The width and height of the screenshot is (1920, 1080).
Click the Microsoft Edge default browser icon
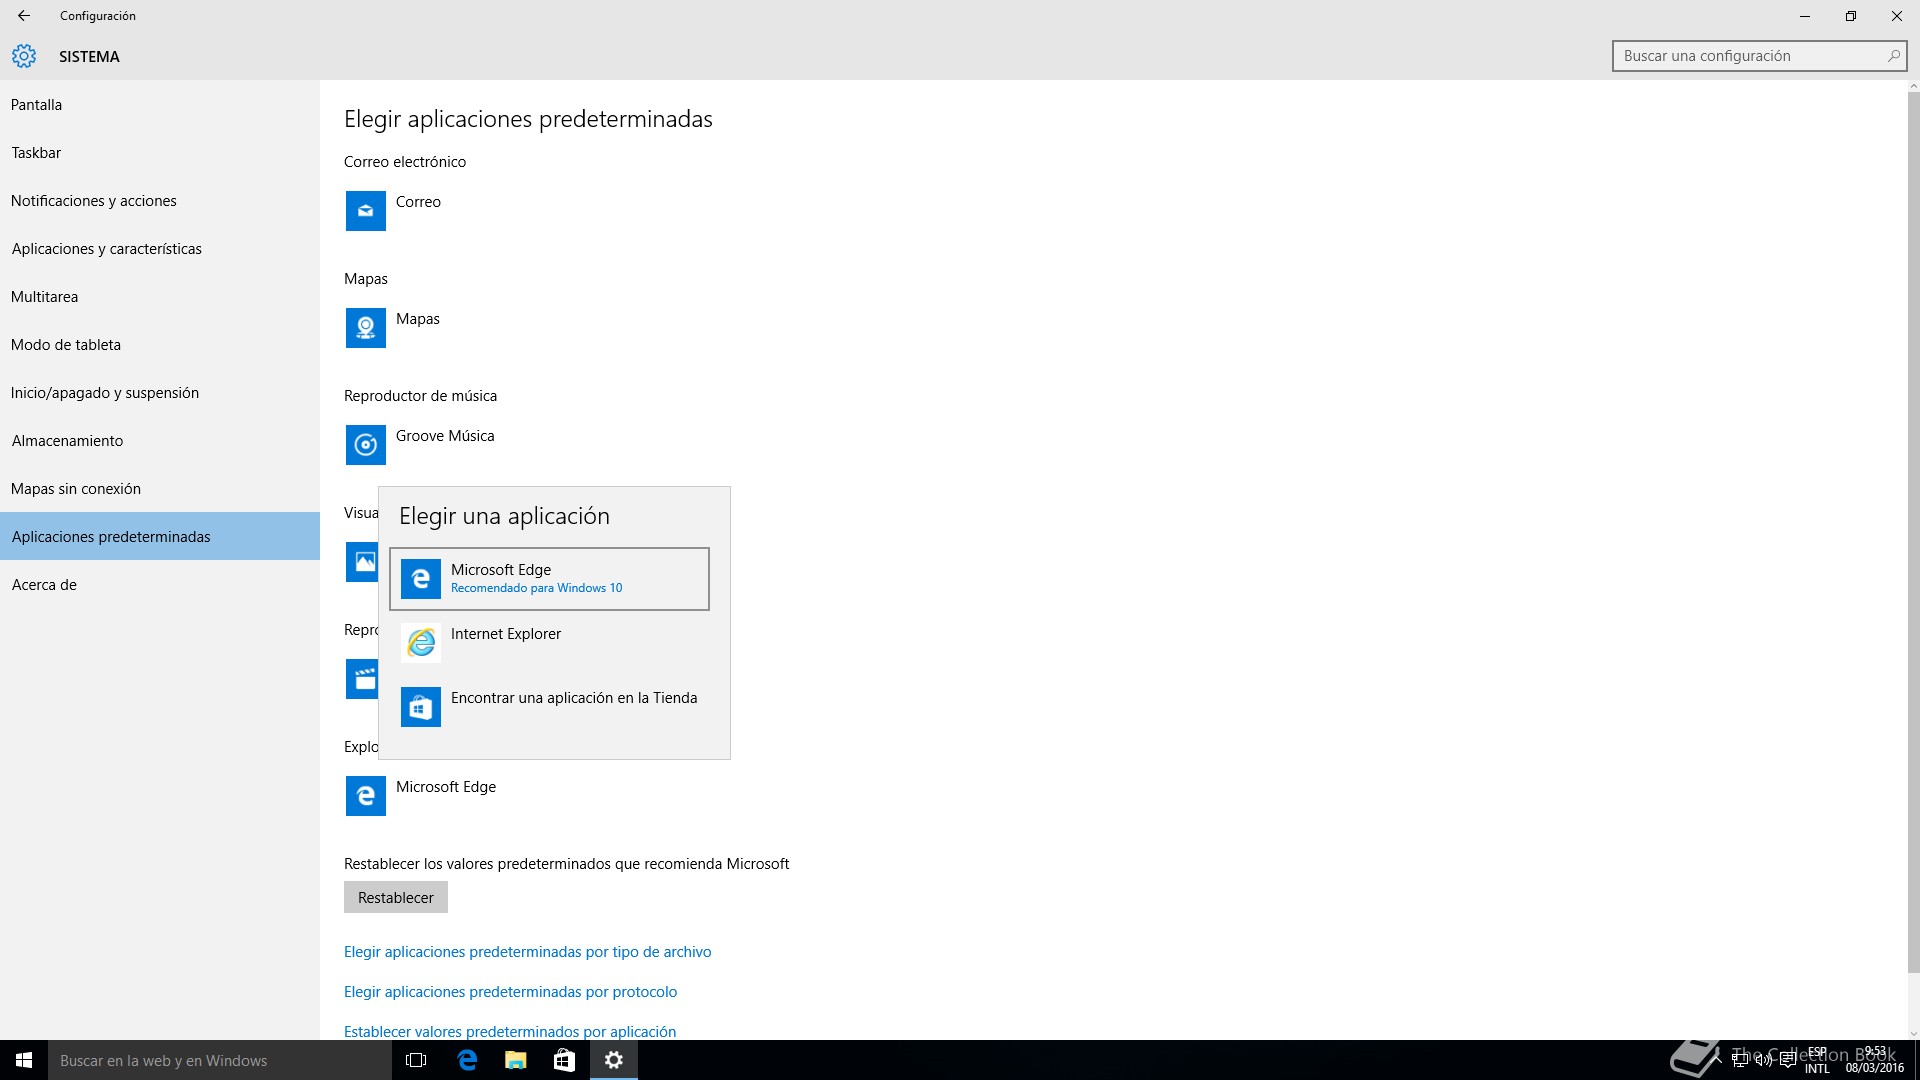click(366, 796)
